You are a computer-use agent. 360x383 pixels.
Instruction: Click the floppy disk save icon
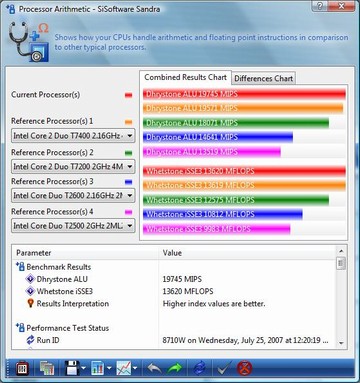pos(72,368)
